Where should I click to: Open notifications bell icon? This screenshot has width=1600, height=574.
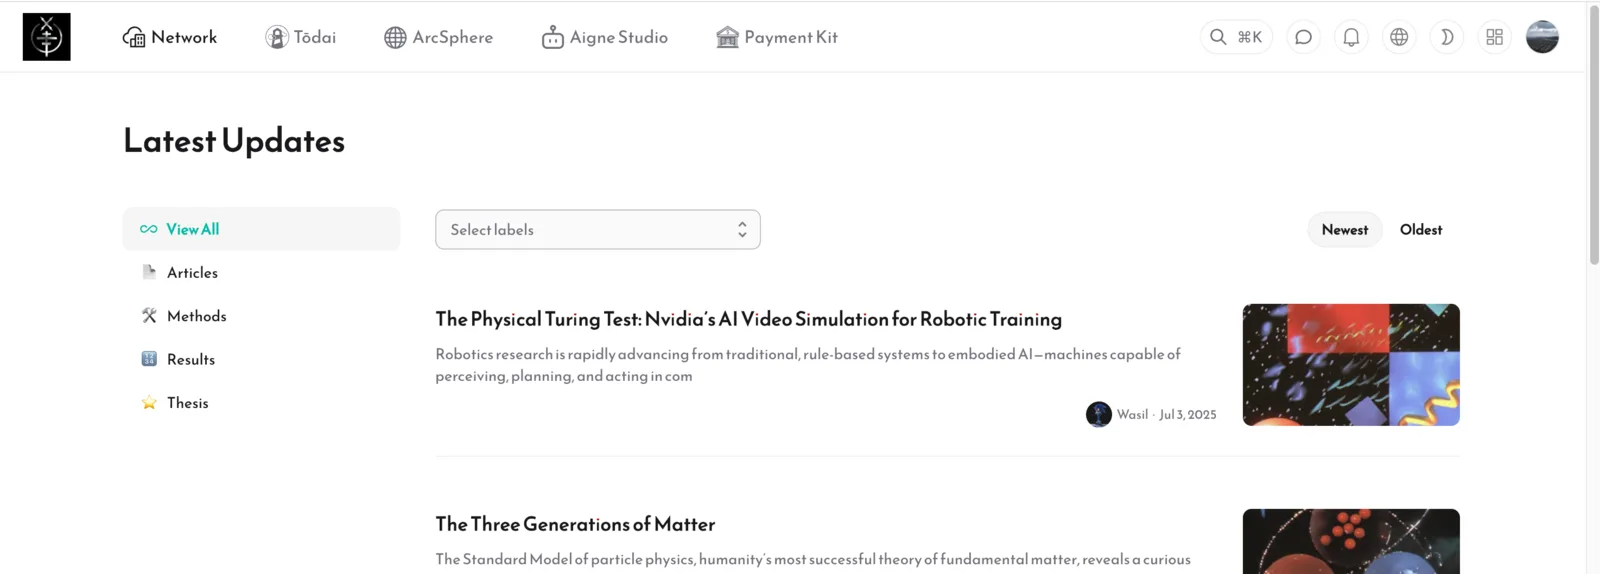click(x=1351, y=37)
